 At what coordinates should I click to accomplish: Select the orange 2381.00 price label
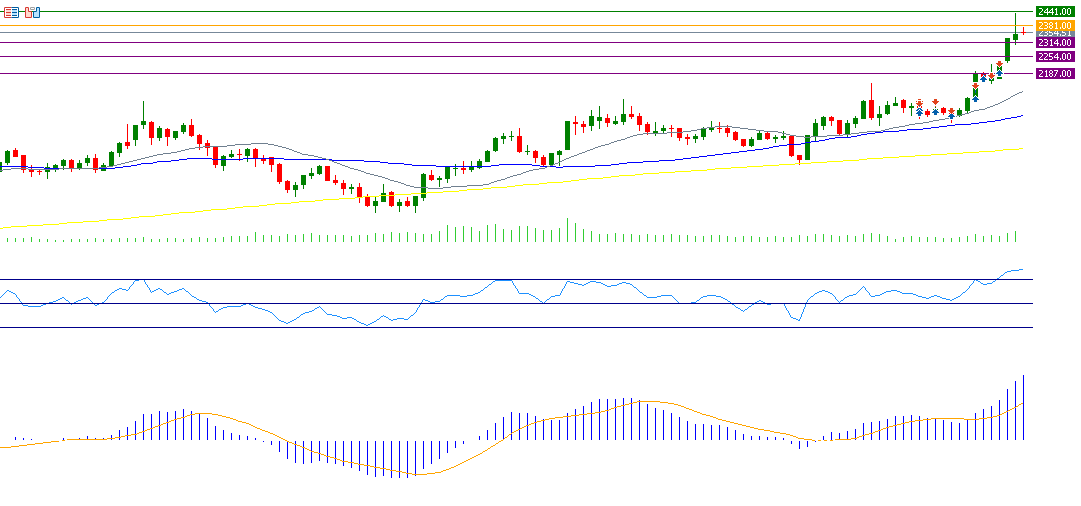[1055, 24]
